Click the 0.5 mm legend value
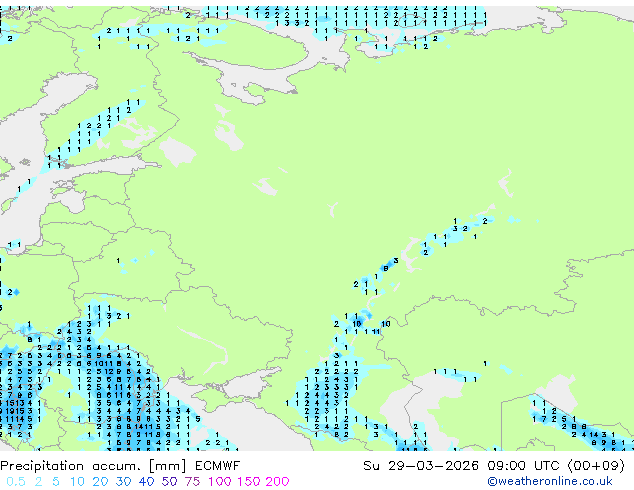 tap(16, 482)
